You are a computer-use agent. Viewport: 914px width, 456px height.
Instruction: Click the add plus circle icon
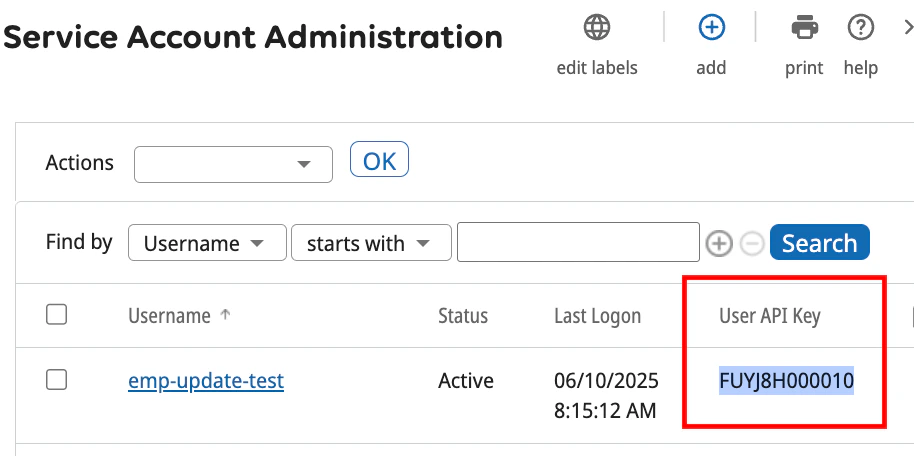(711, 28)
